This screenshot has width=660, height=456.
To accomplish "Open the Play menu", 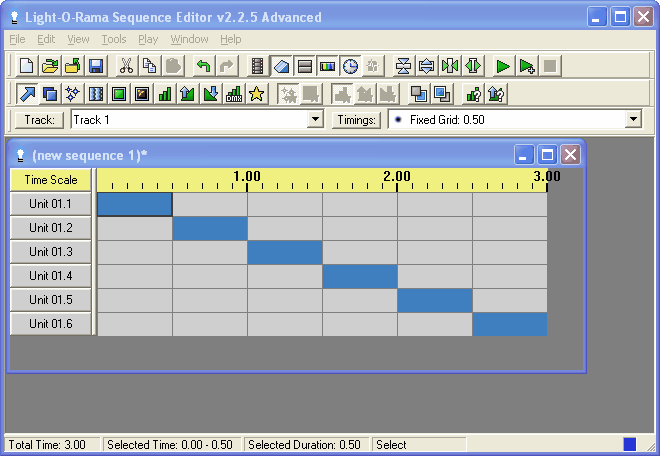I will click(x=148, y=39).
